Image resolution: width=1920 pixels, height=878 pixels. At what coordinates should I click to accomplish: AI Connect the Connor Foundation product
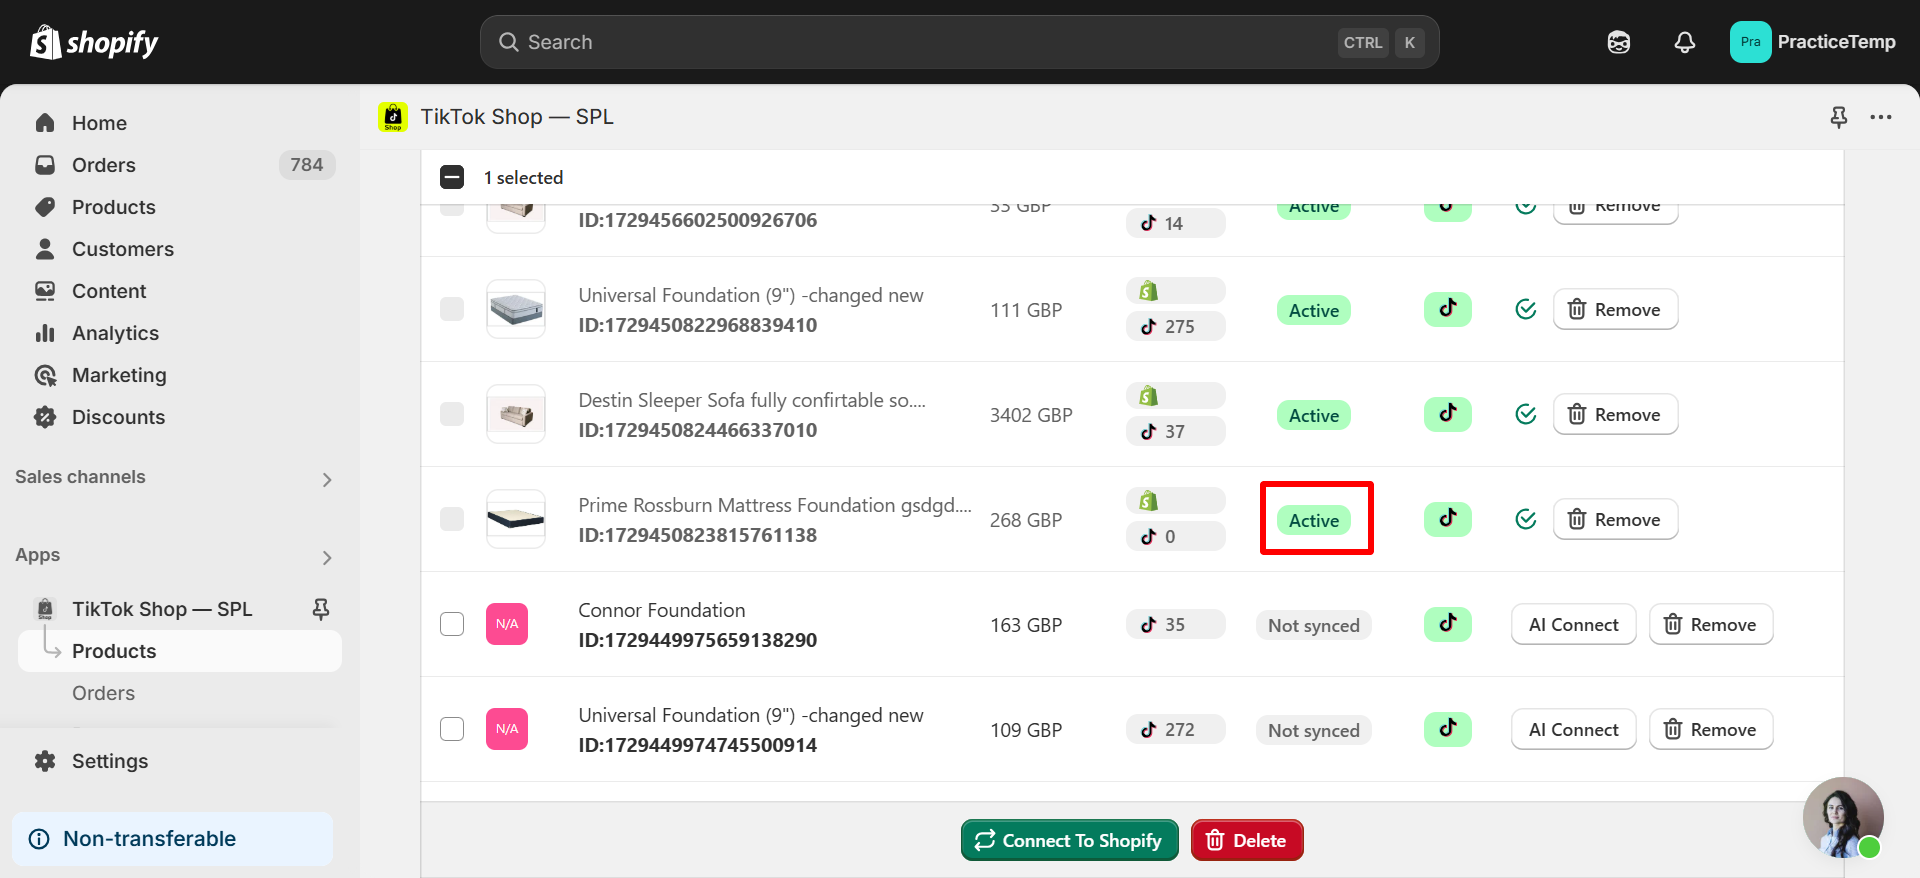[x=1573, y=624]
